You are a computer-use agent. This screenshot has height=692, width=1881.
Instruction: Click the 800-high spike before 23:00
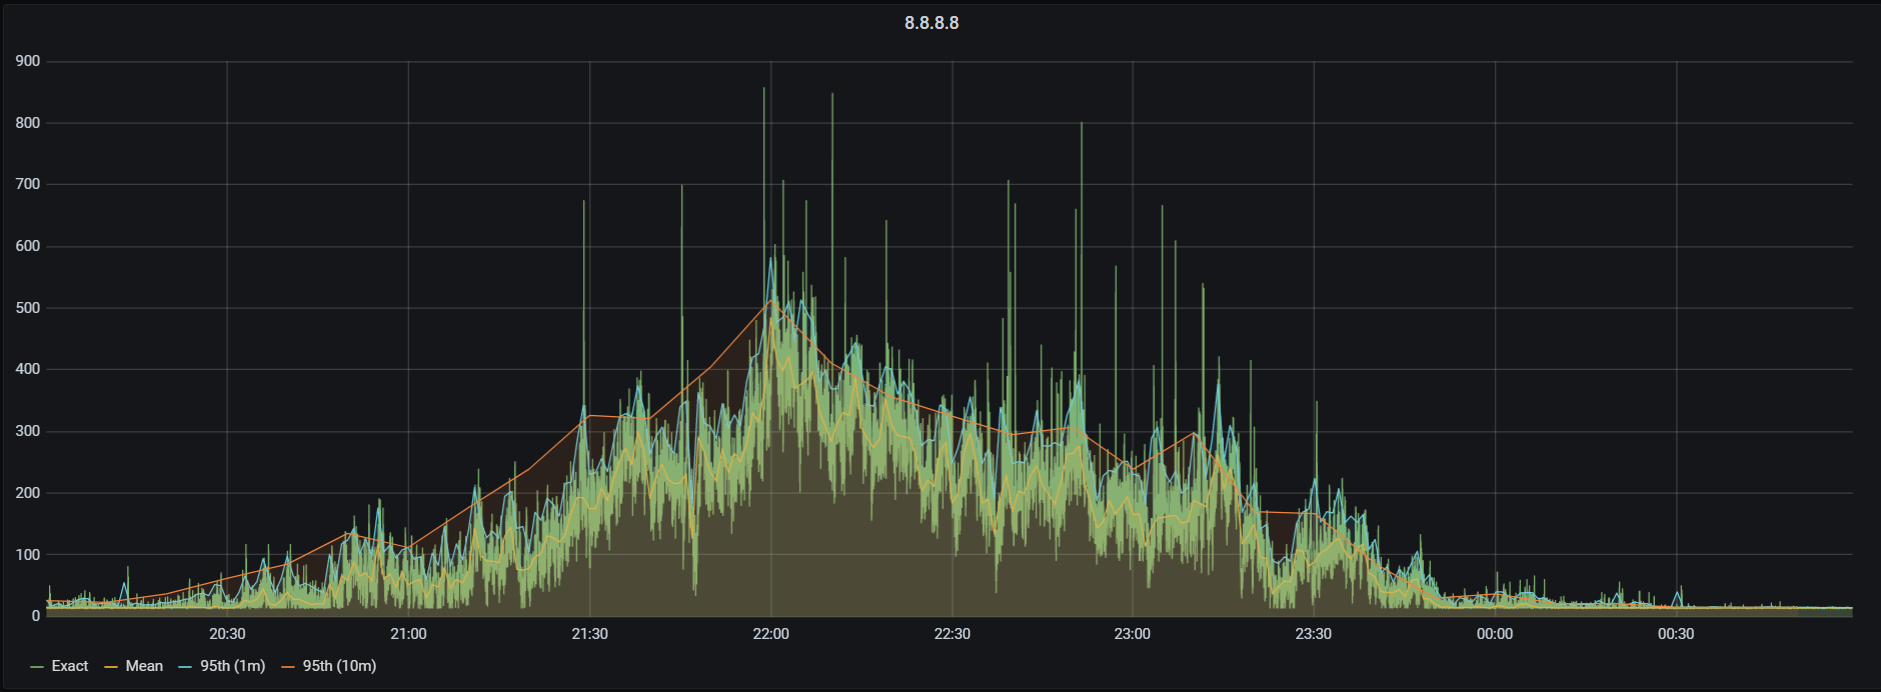[1081, 126]
